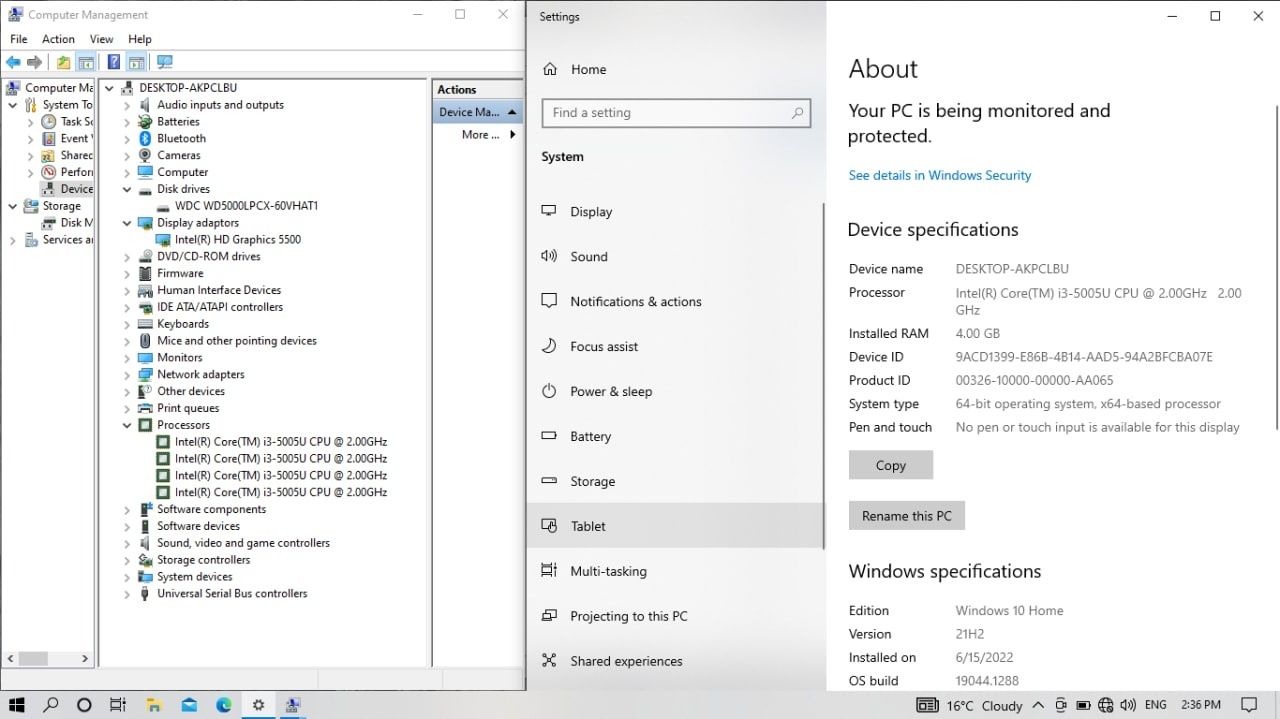Viewport: 1280px width, 719px height.
Task: Expand the Services and Applications tree node
Action: (x=13, y=240)
